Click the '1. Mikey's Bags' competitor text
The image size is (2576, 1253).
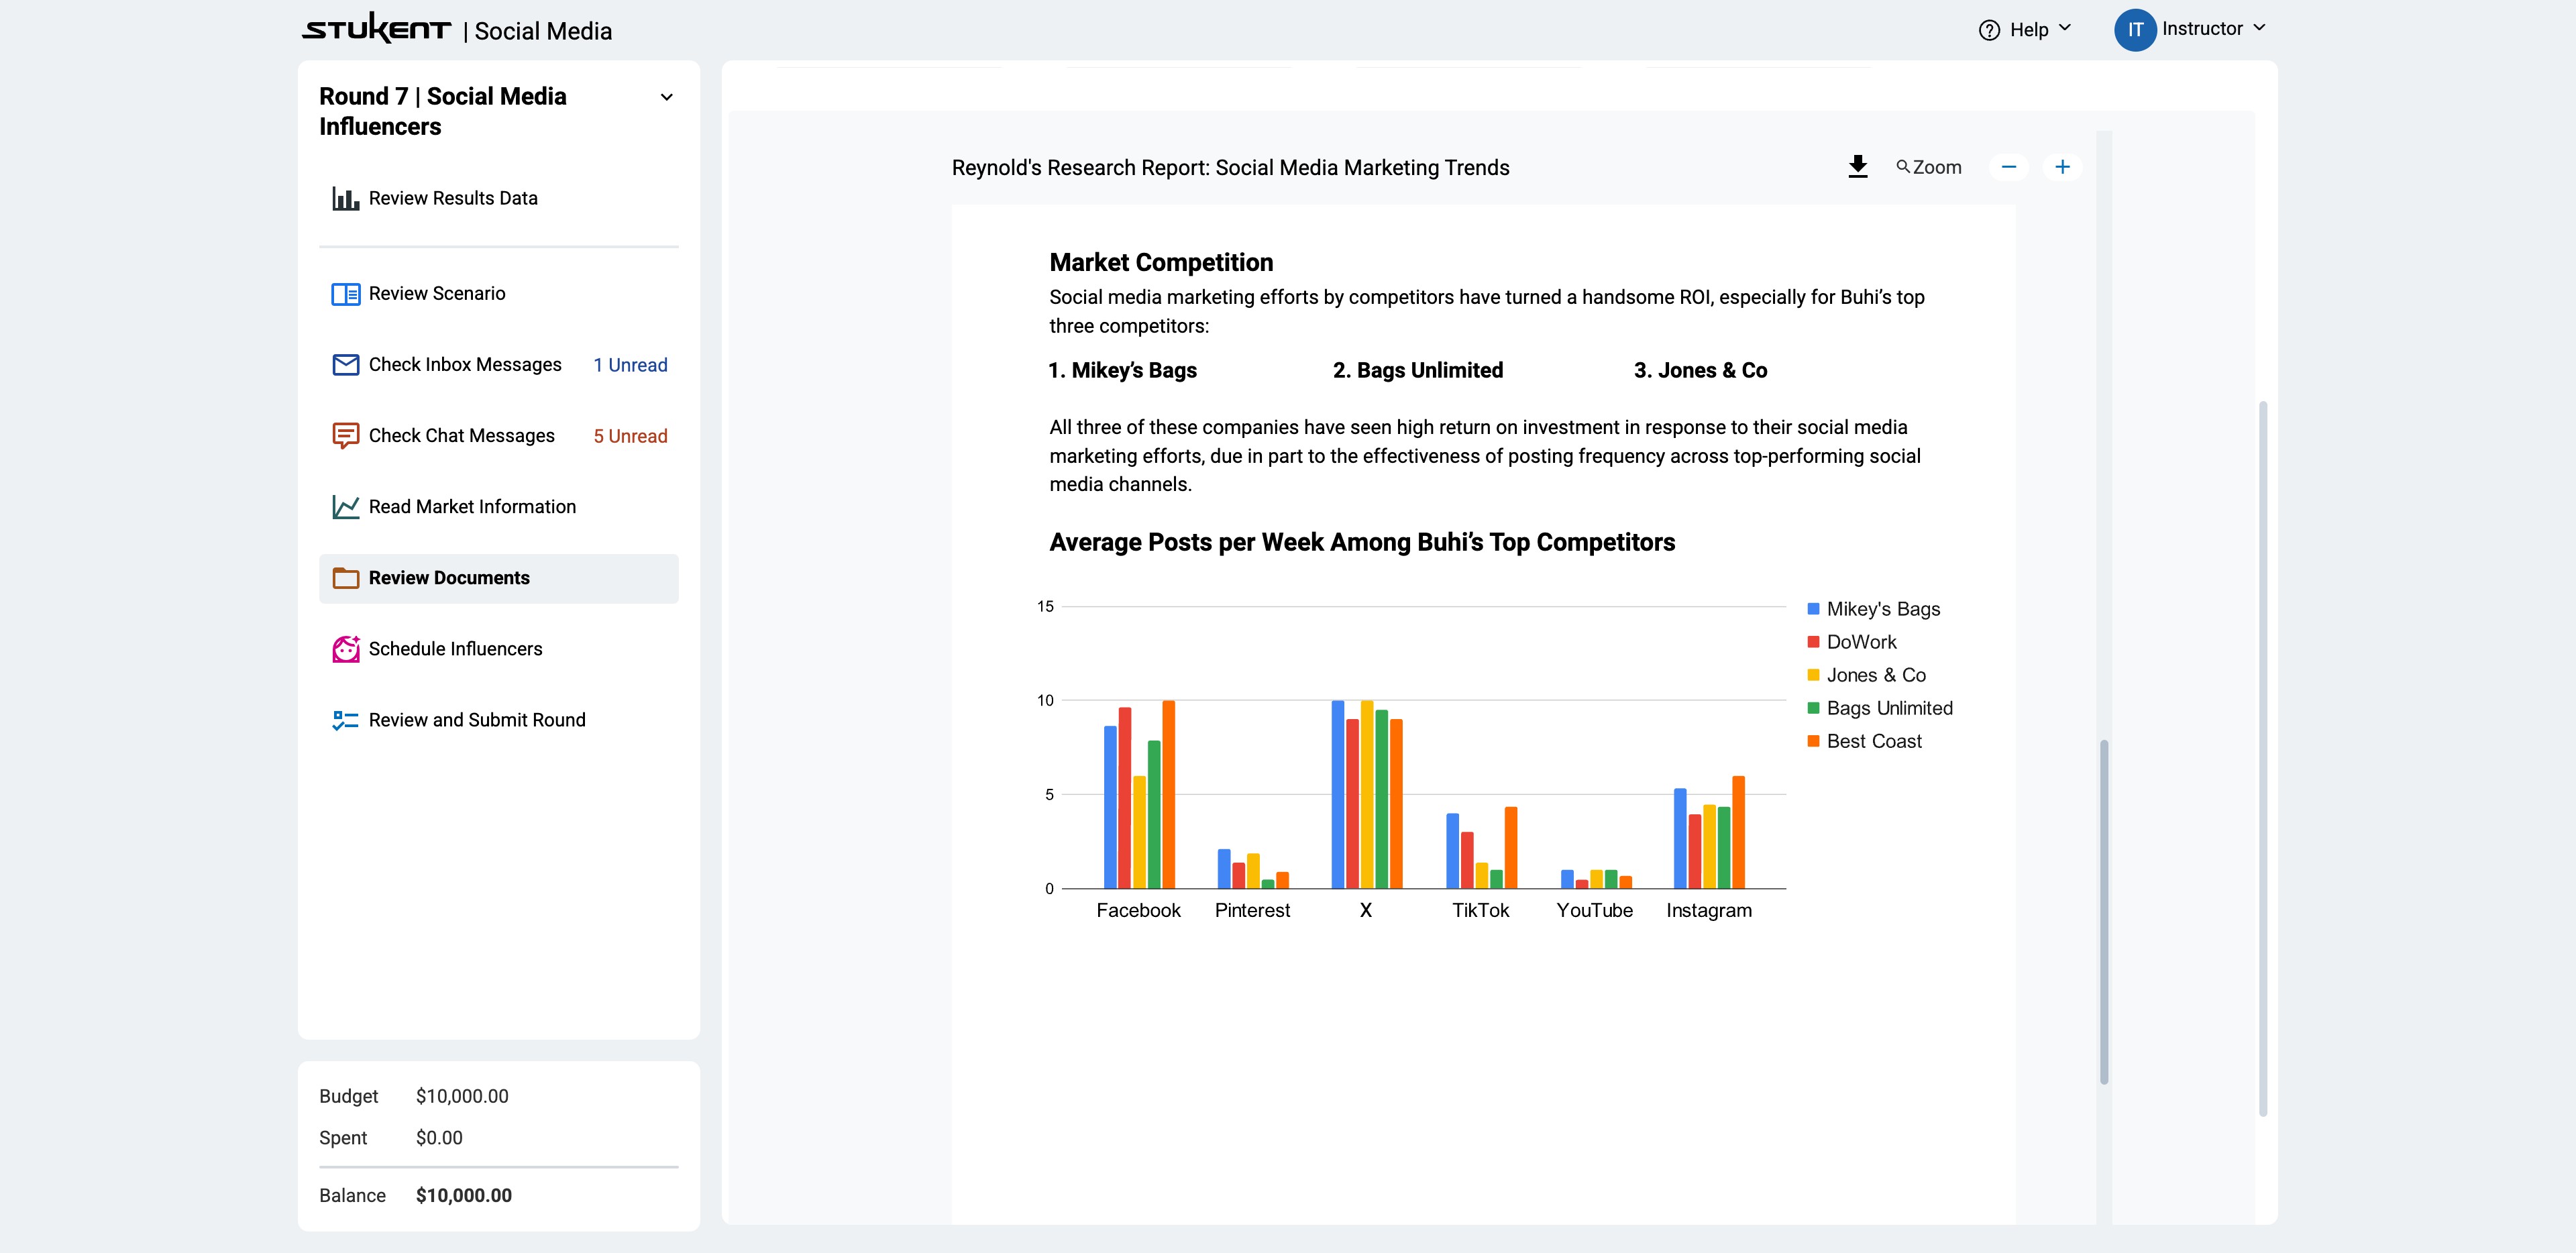click(x=1122, y=371)
